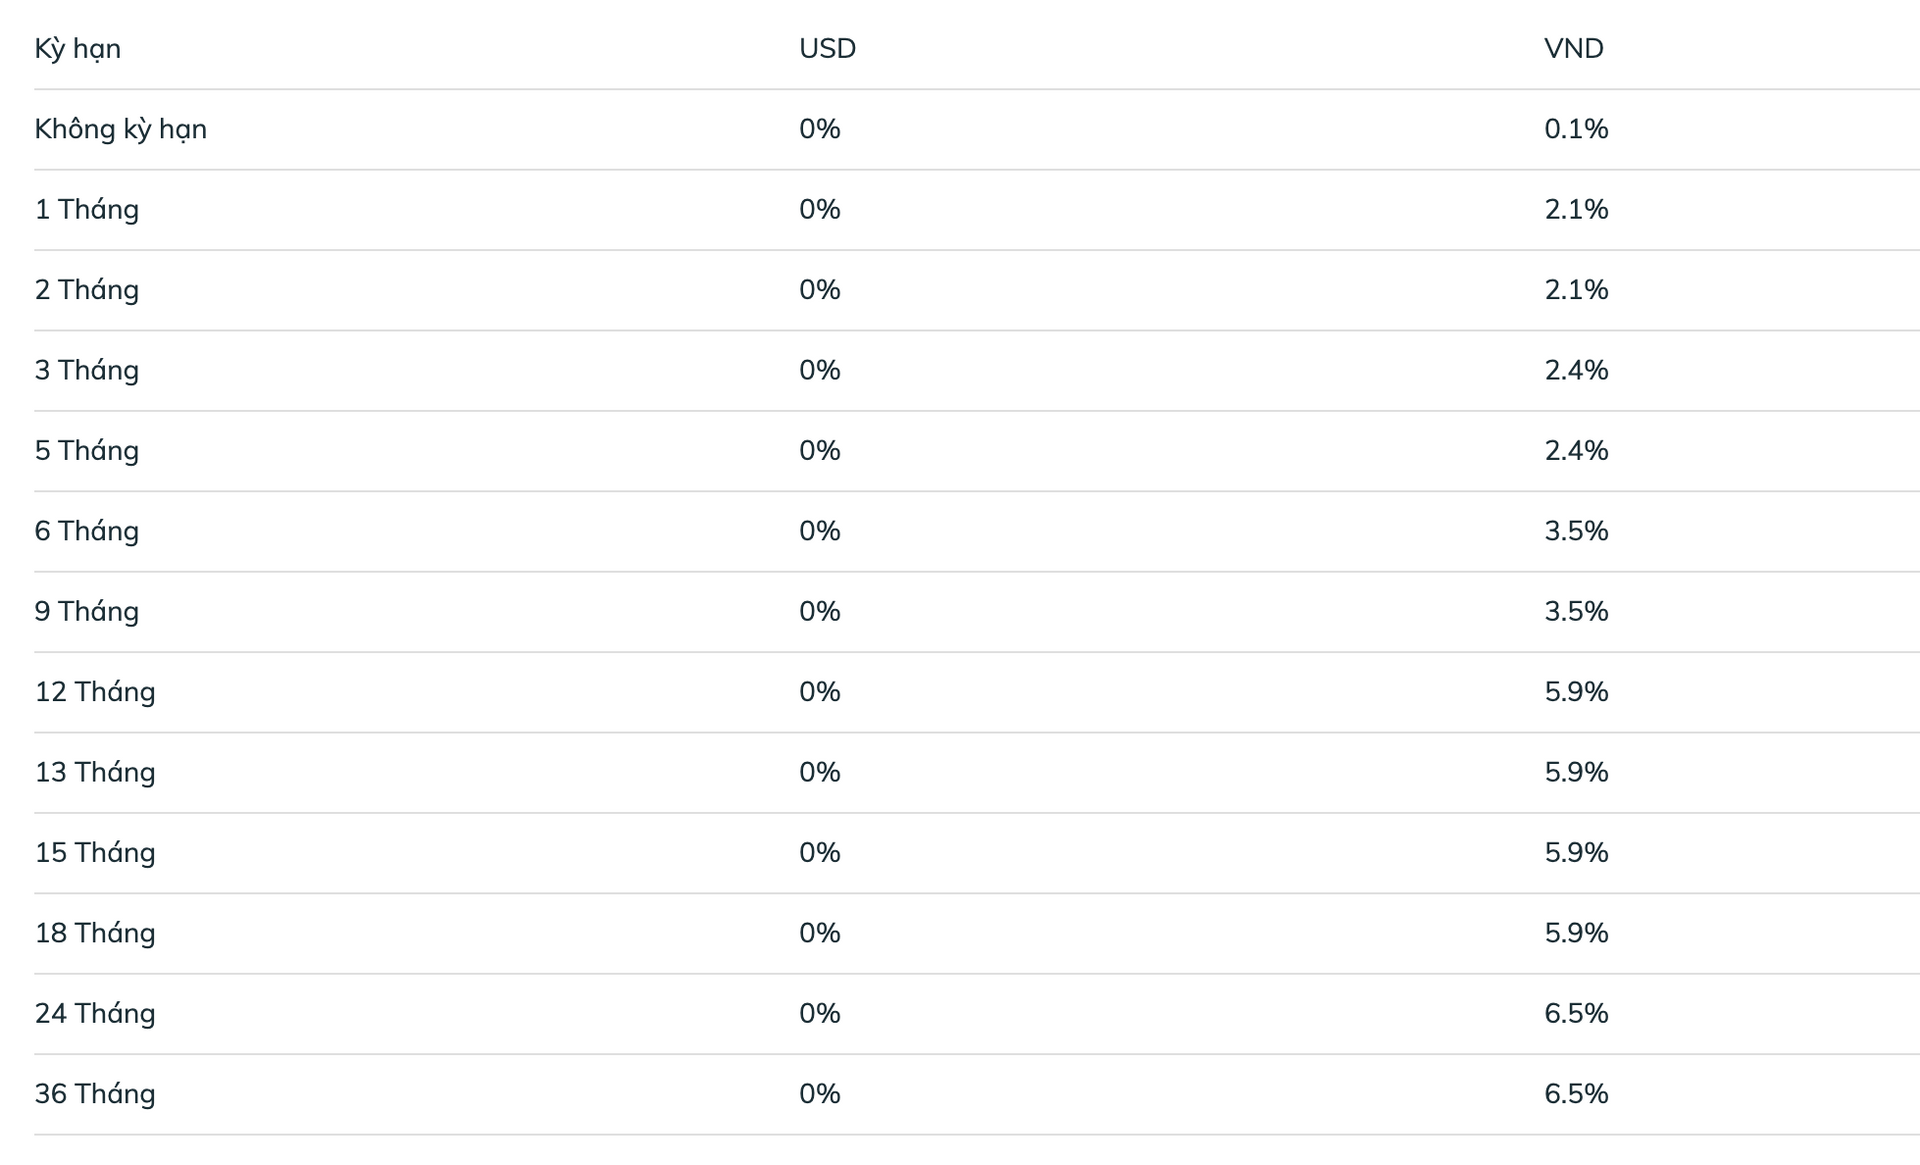Click the USD rate for 6 Tháng
This screenshot has height=1165, width=1920.
(819, 531)
